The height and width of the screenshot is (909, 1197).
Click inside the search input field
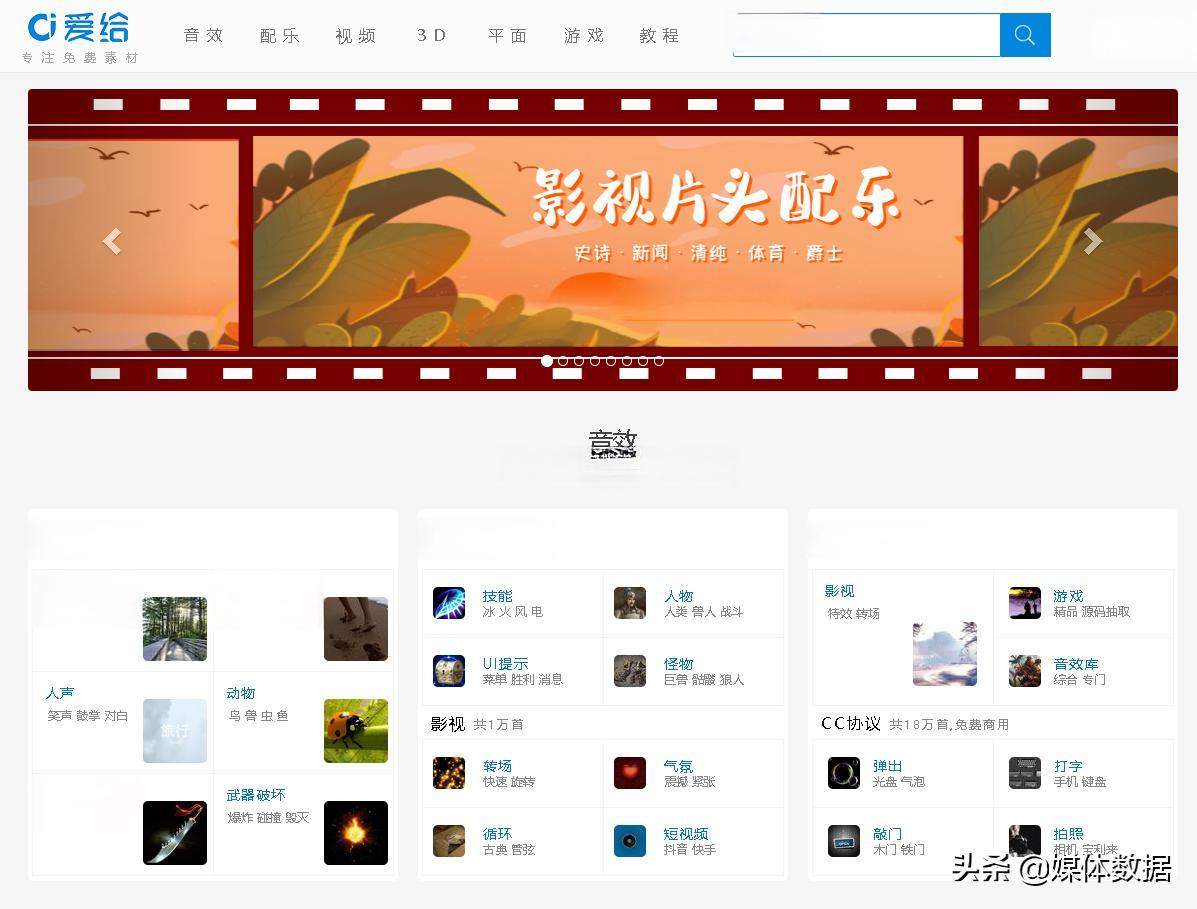coord(867,34)
